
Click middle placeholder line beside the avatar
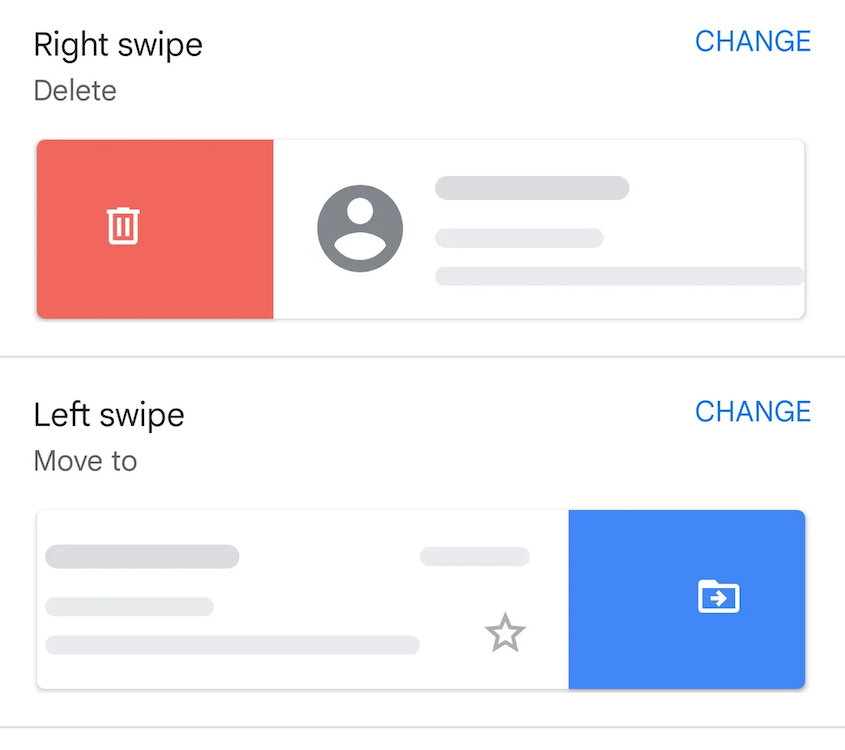[519, 238]
